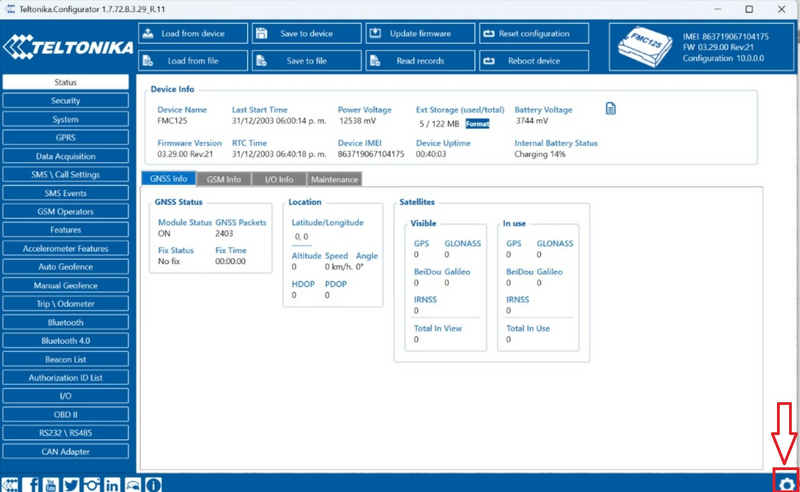Switch to the GSM Info tab
800x492 pixels.
[x=223, y=179]
